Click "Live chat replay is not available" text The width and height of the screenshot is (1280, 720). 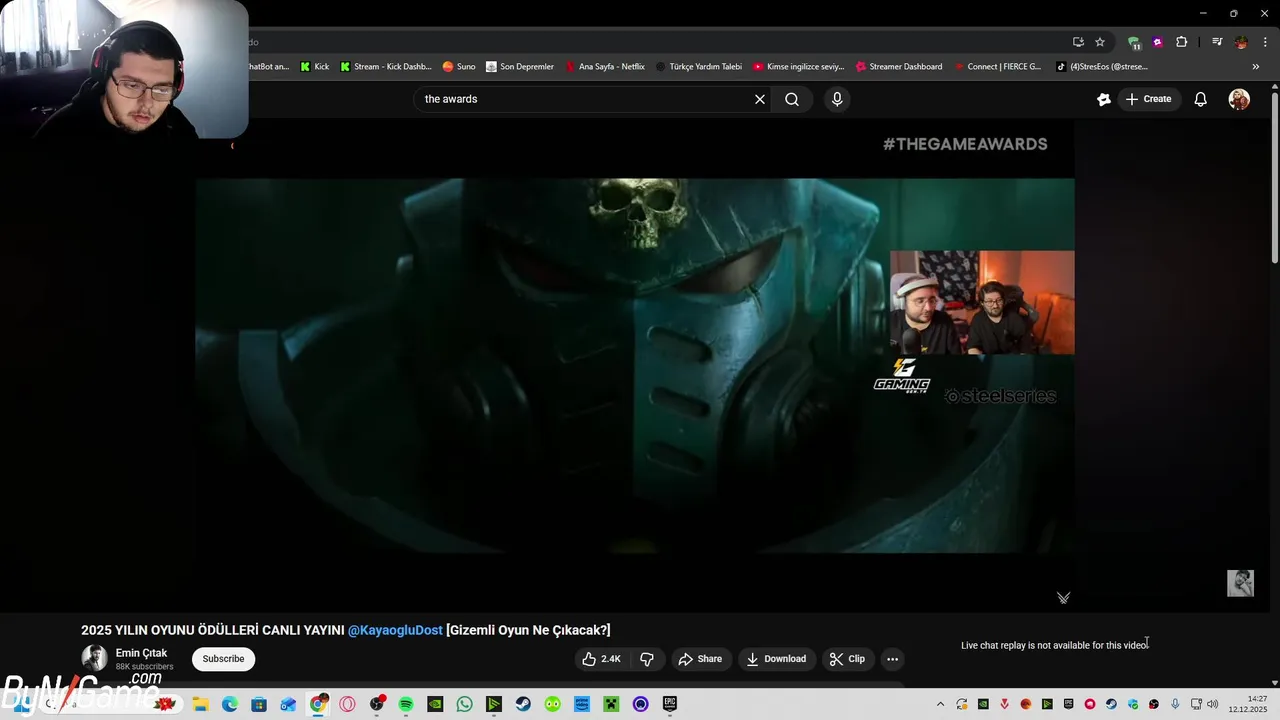(x=1055, y=645)
